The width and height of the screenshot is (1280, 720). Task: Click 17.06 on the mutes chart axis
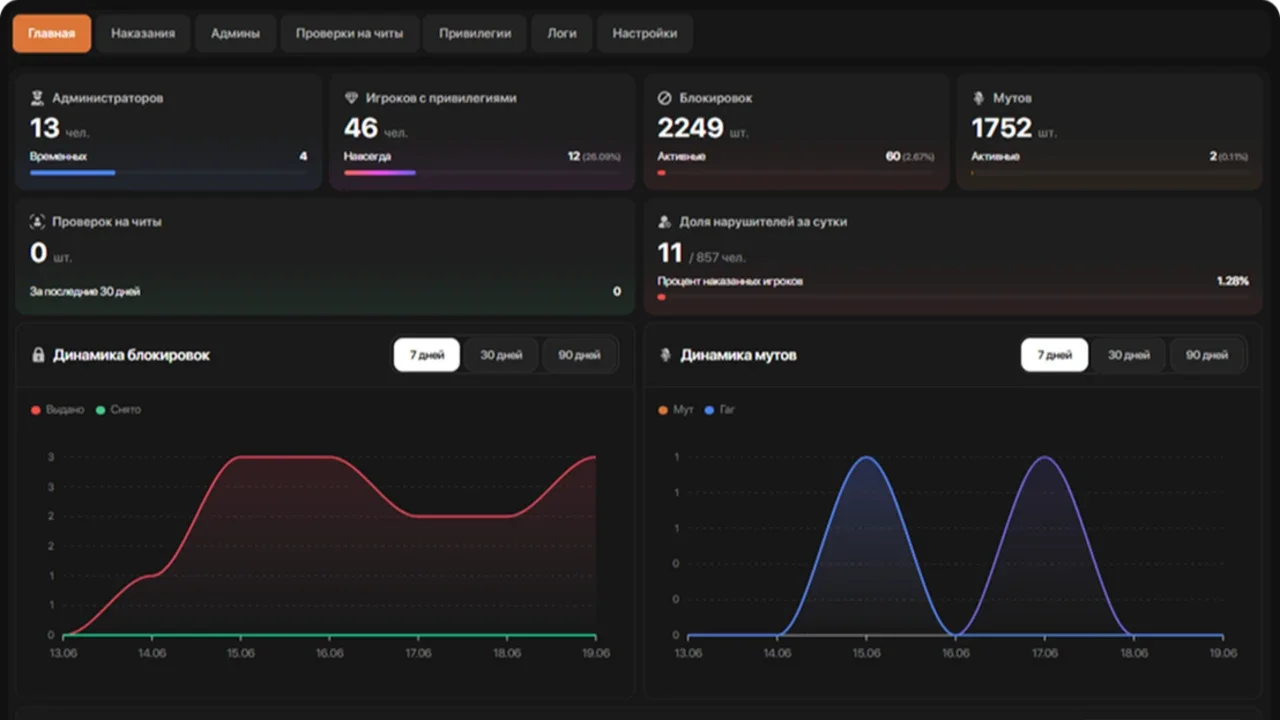tap(1045, 653)
